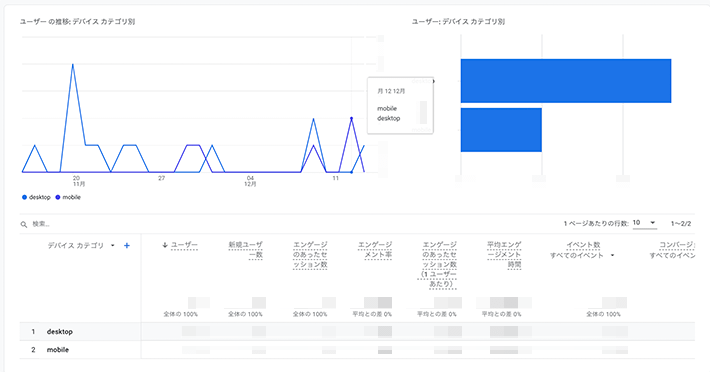
Task: Open the rows-per-page dropdown showing 10
Action: click(645, 223)
